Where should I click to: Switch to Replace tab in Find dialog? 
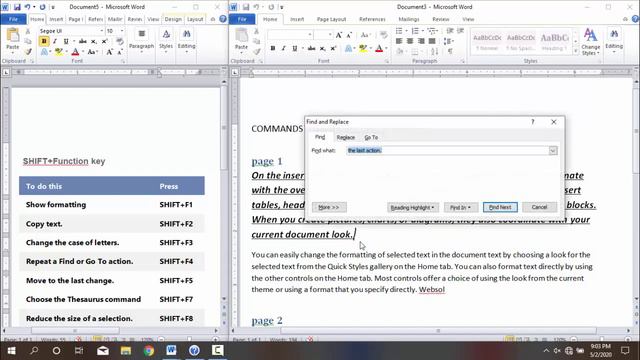coord(346,137)
